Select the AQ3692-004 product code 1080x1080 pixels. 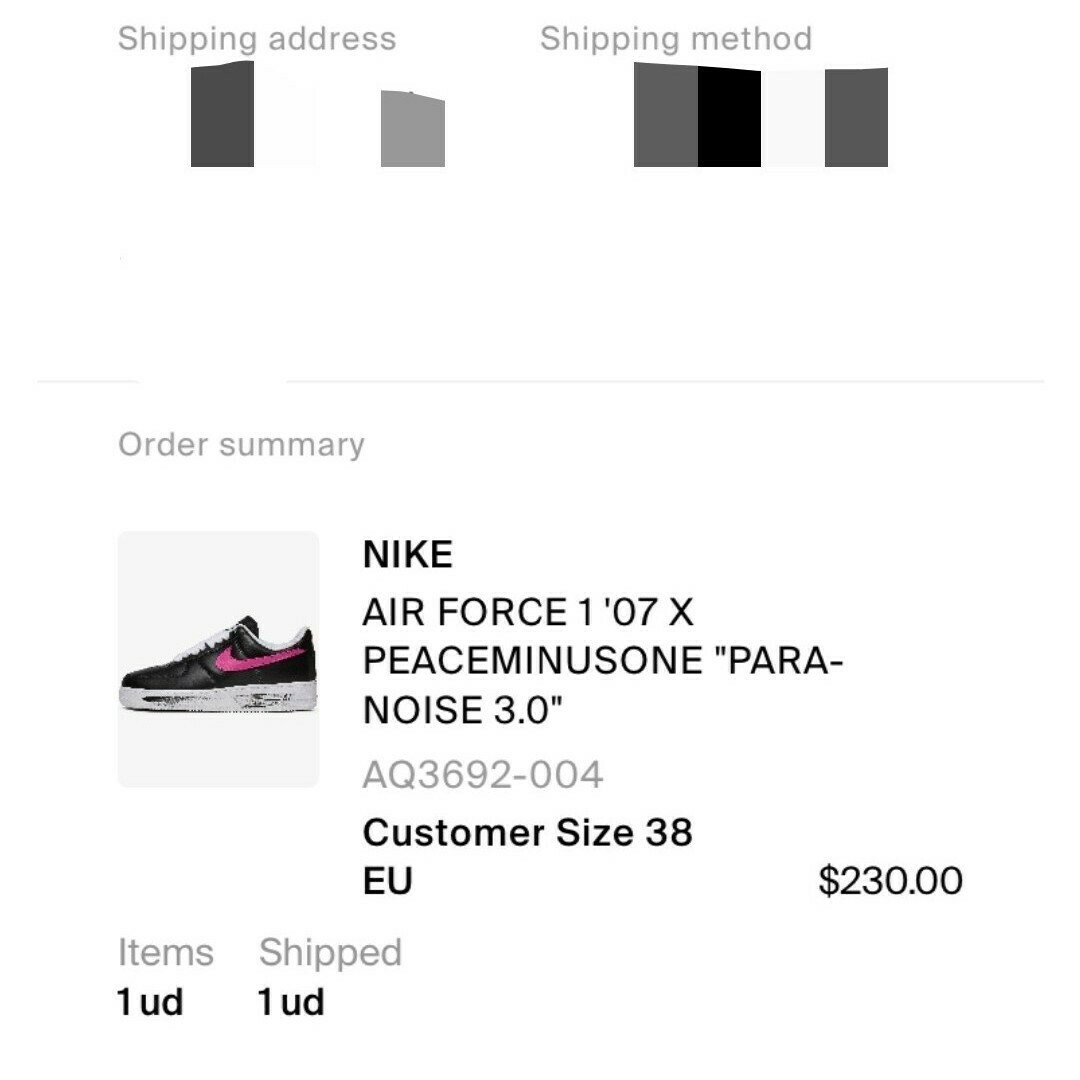click(x=483, y=774)
